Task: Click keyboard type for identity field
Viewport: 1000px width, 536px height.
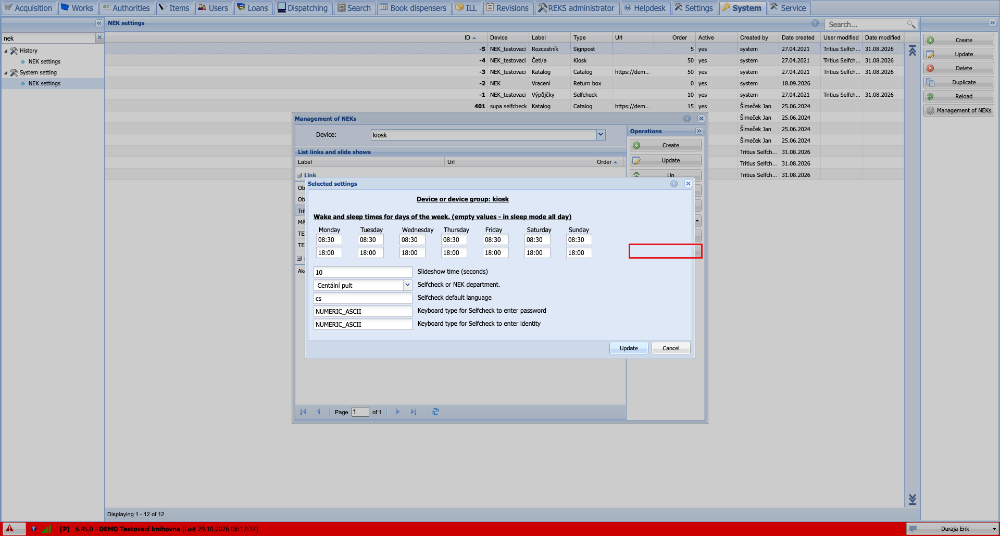Action: [x=363, y=324]
